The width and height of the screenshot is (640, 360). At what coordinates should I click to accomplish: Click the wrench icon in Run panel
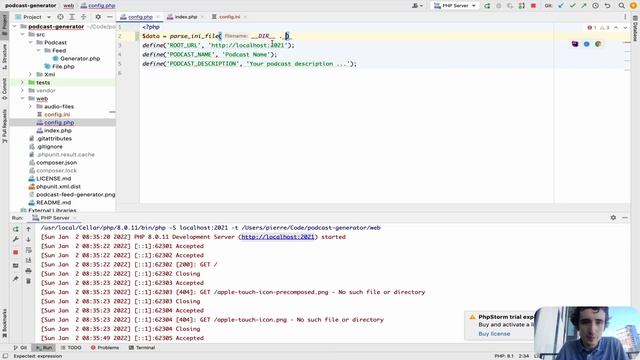pyautogui.click(x=16, y=239)
